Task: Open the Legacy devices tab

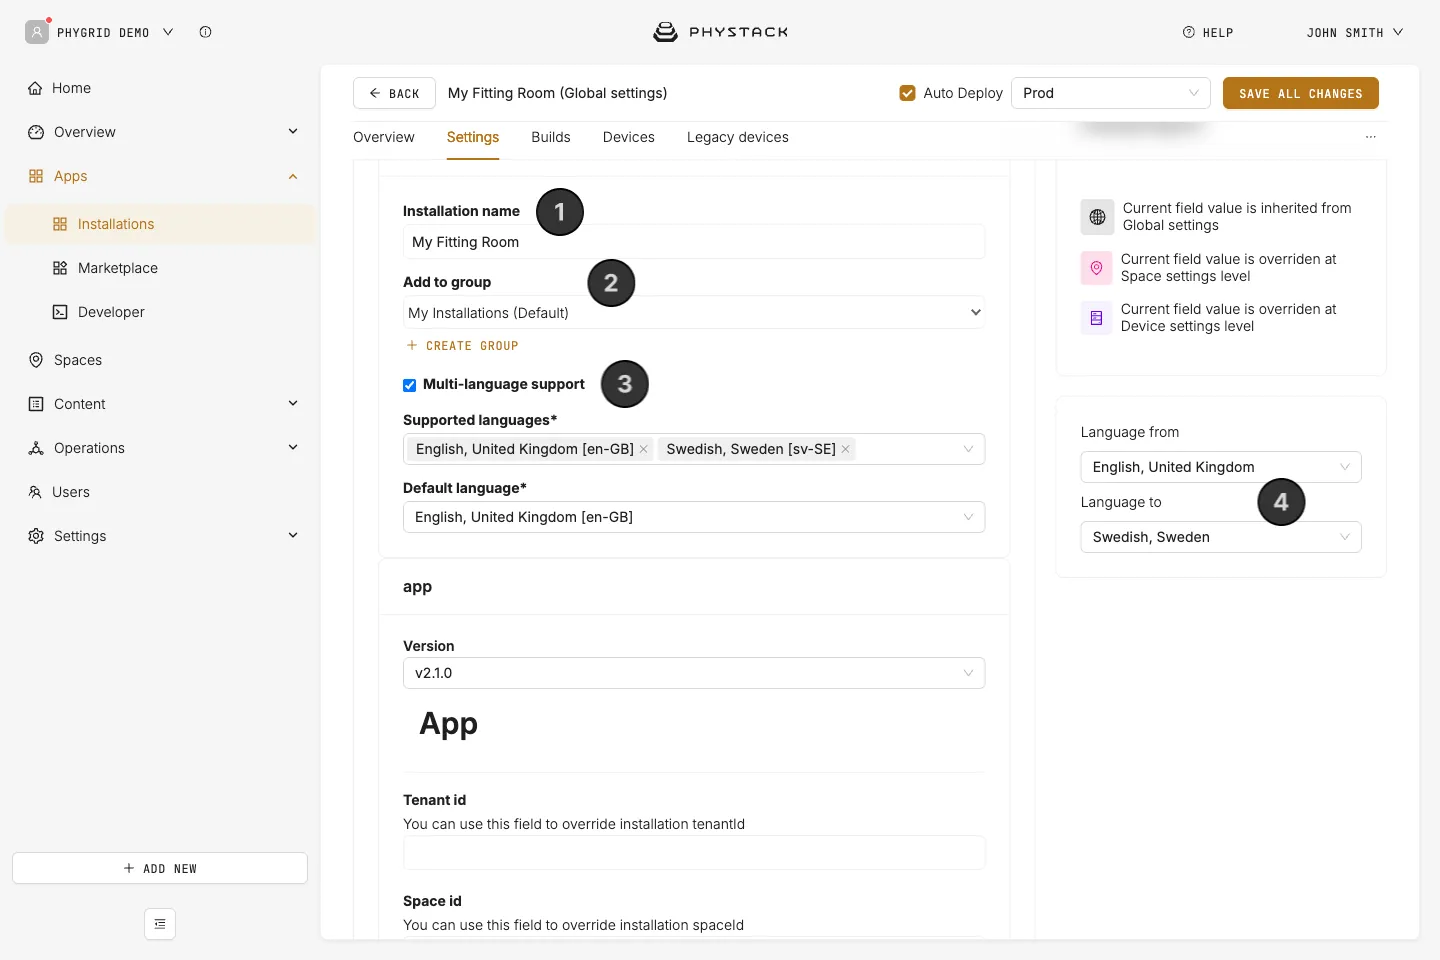Action: point(738,137)
